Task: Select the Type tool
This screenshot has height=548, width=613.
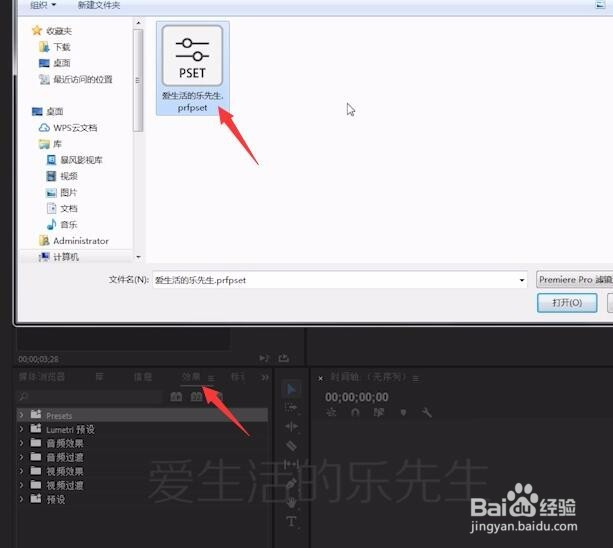Action: 291,521
